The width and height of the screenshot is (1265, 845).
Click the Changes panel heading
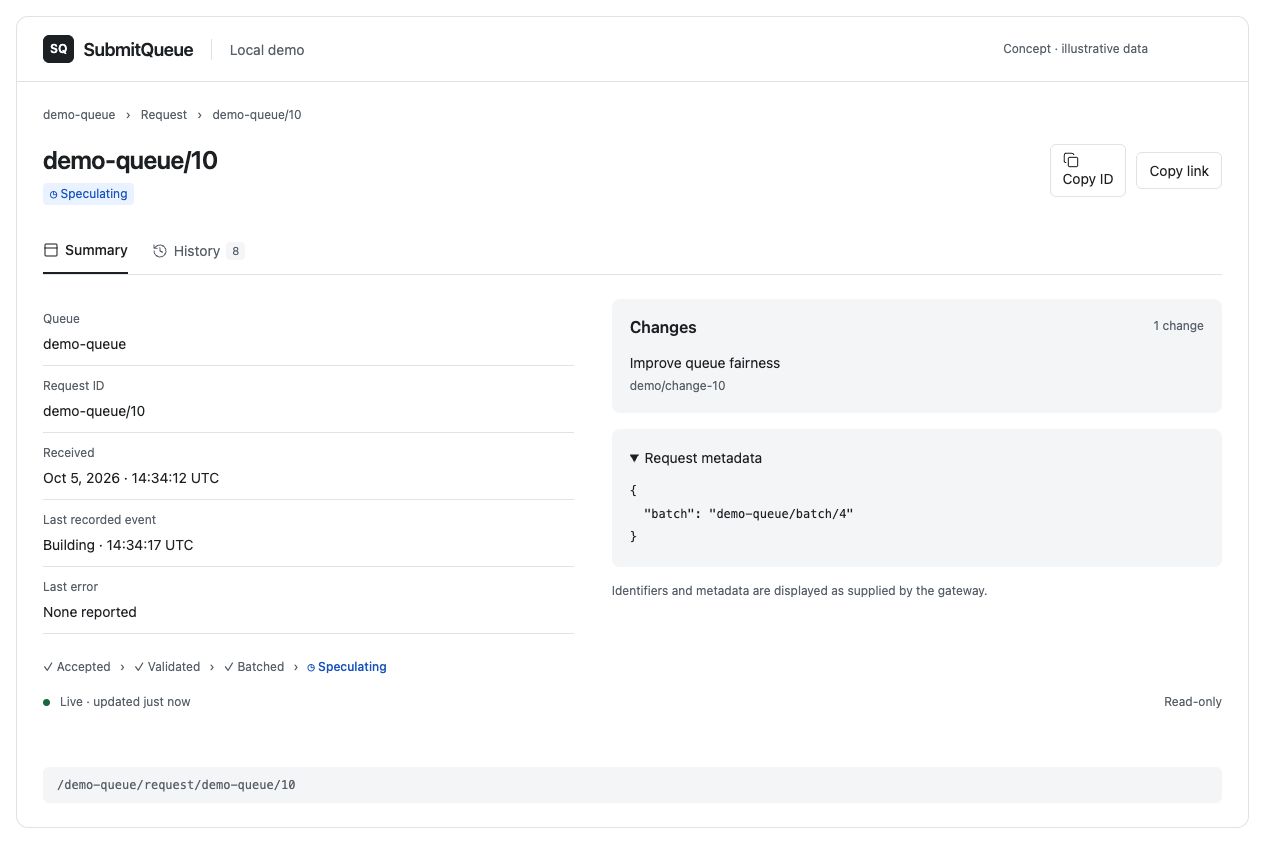coord(663,327)
